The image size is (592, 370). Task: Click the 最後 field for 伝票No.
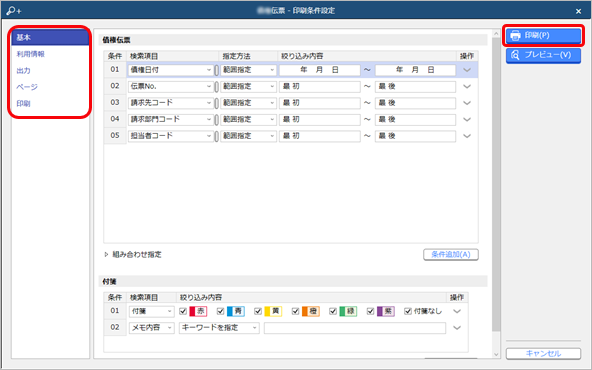click(415, 86)
